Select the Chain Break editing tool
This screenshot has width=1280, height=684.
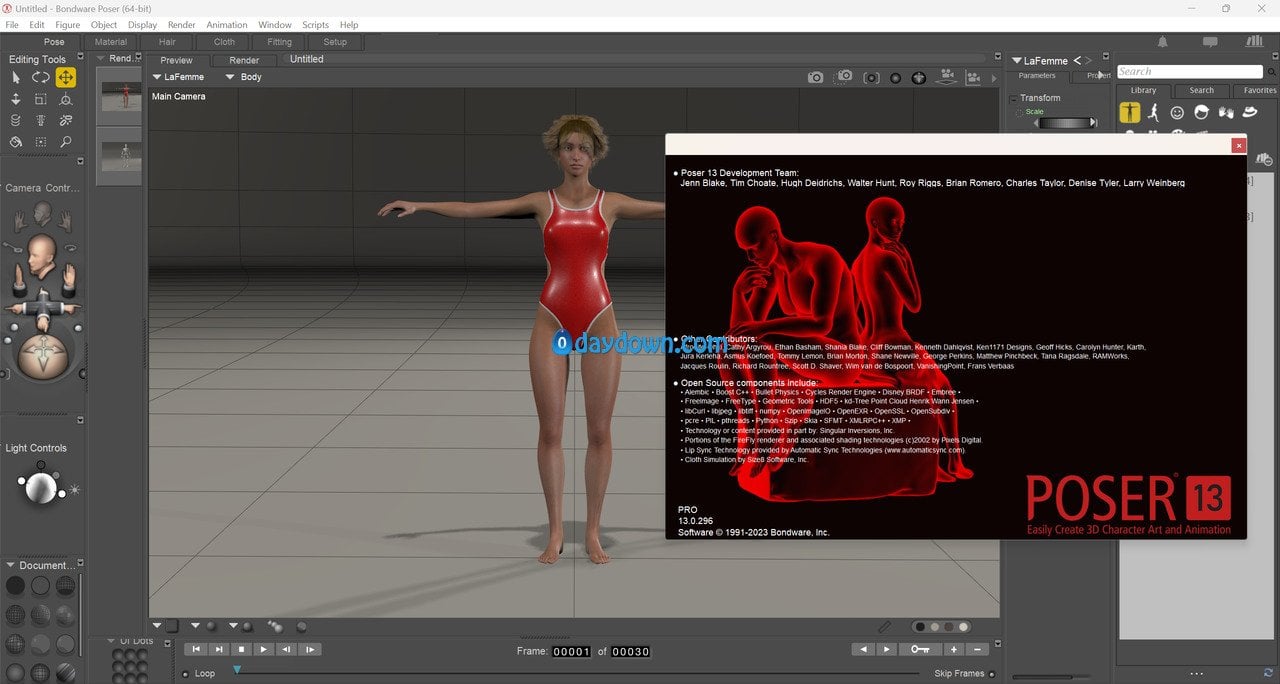click(x=65, y=120)
